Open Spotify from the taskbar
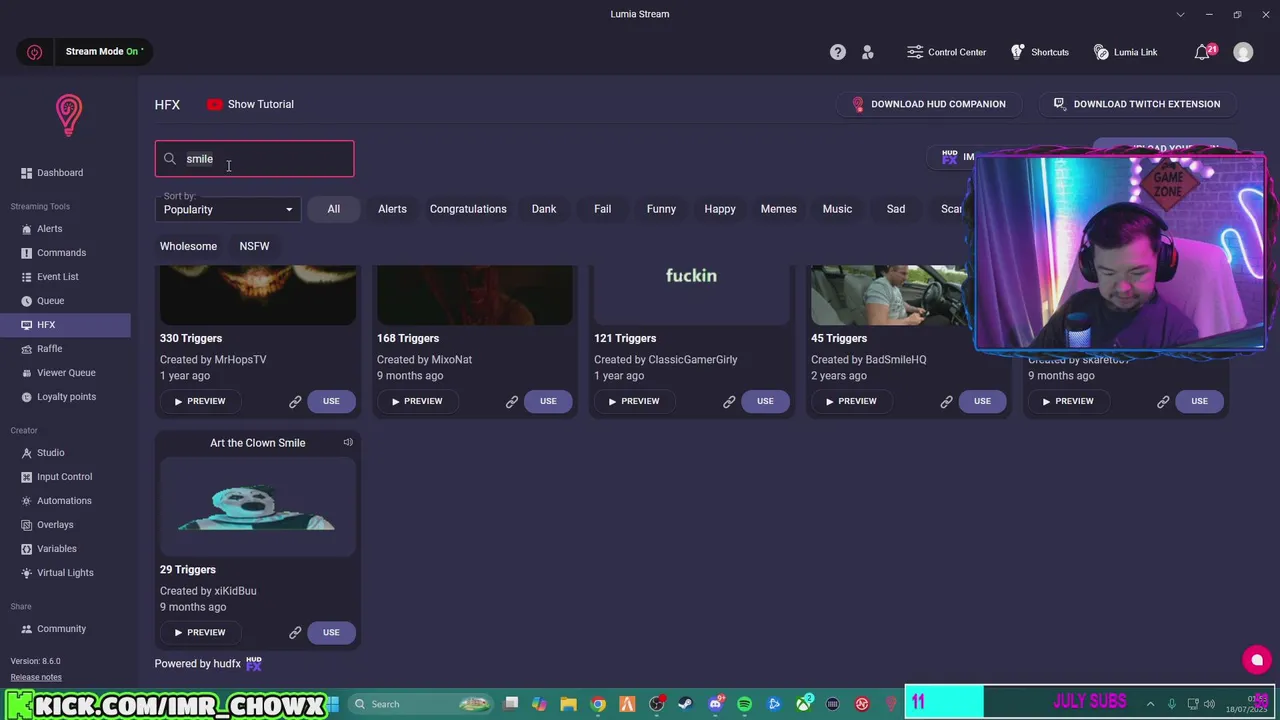The width and height of the screenshot is (1280, 720). [744, 704]
